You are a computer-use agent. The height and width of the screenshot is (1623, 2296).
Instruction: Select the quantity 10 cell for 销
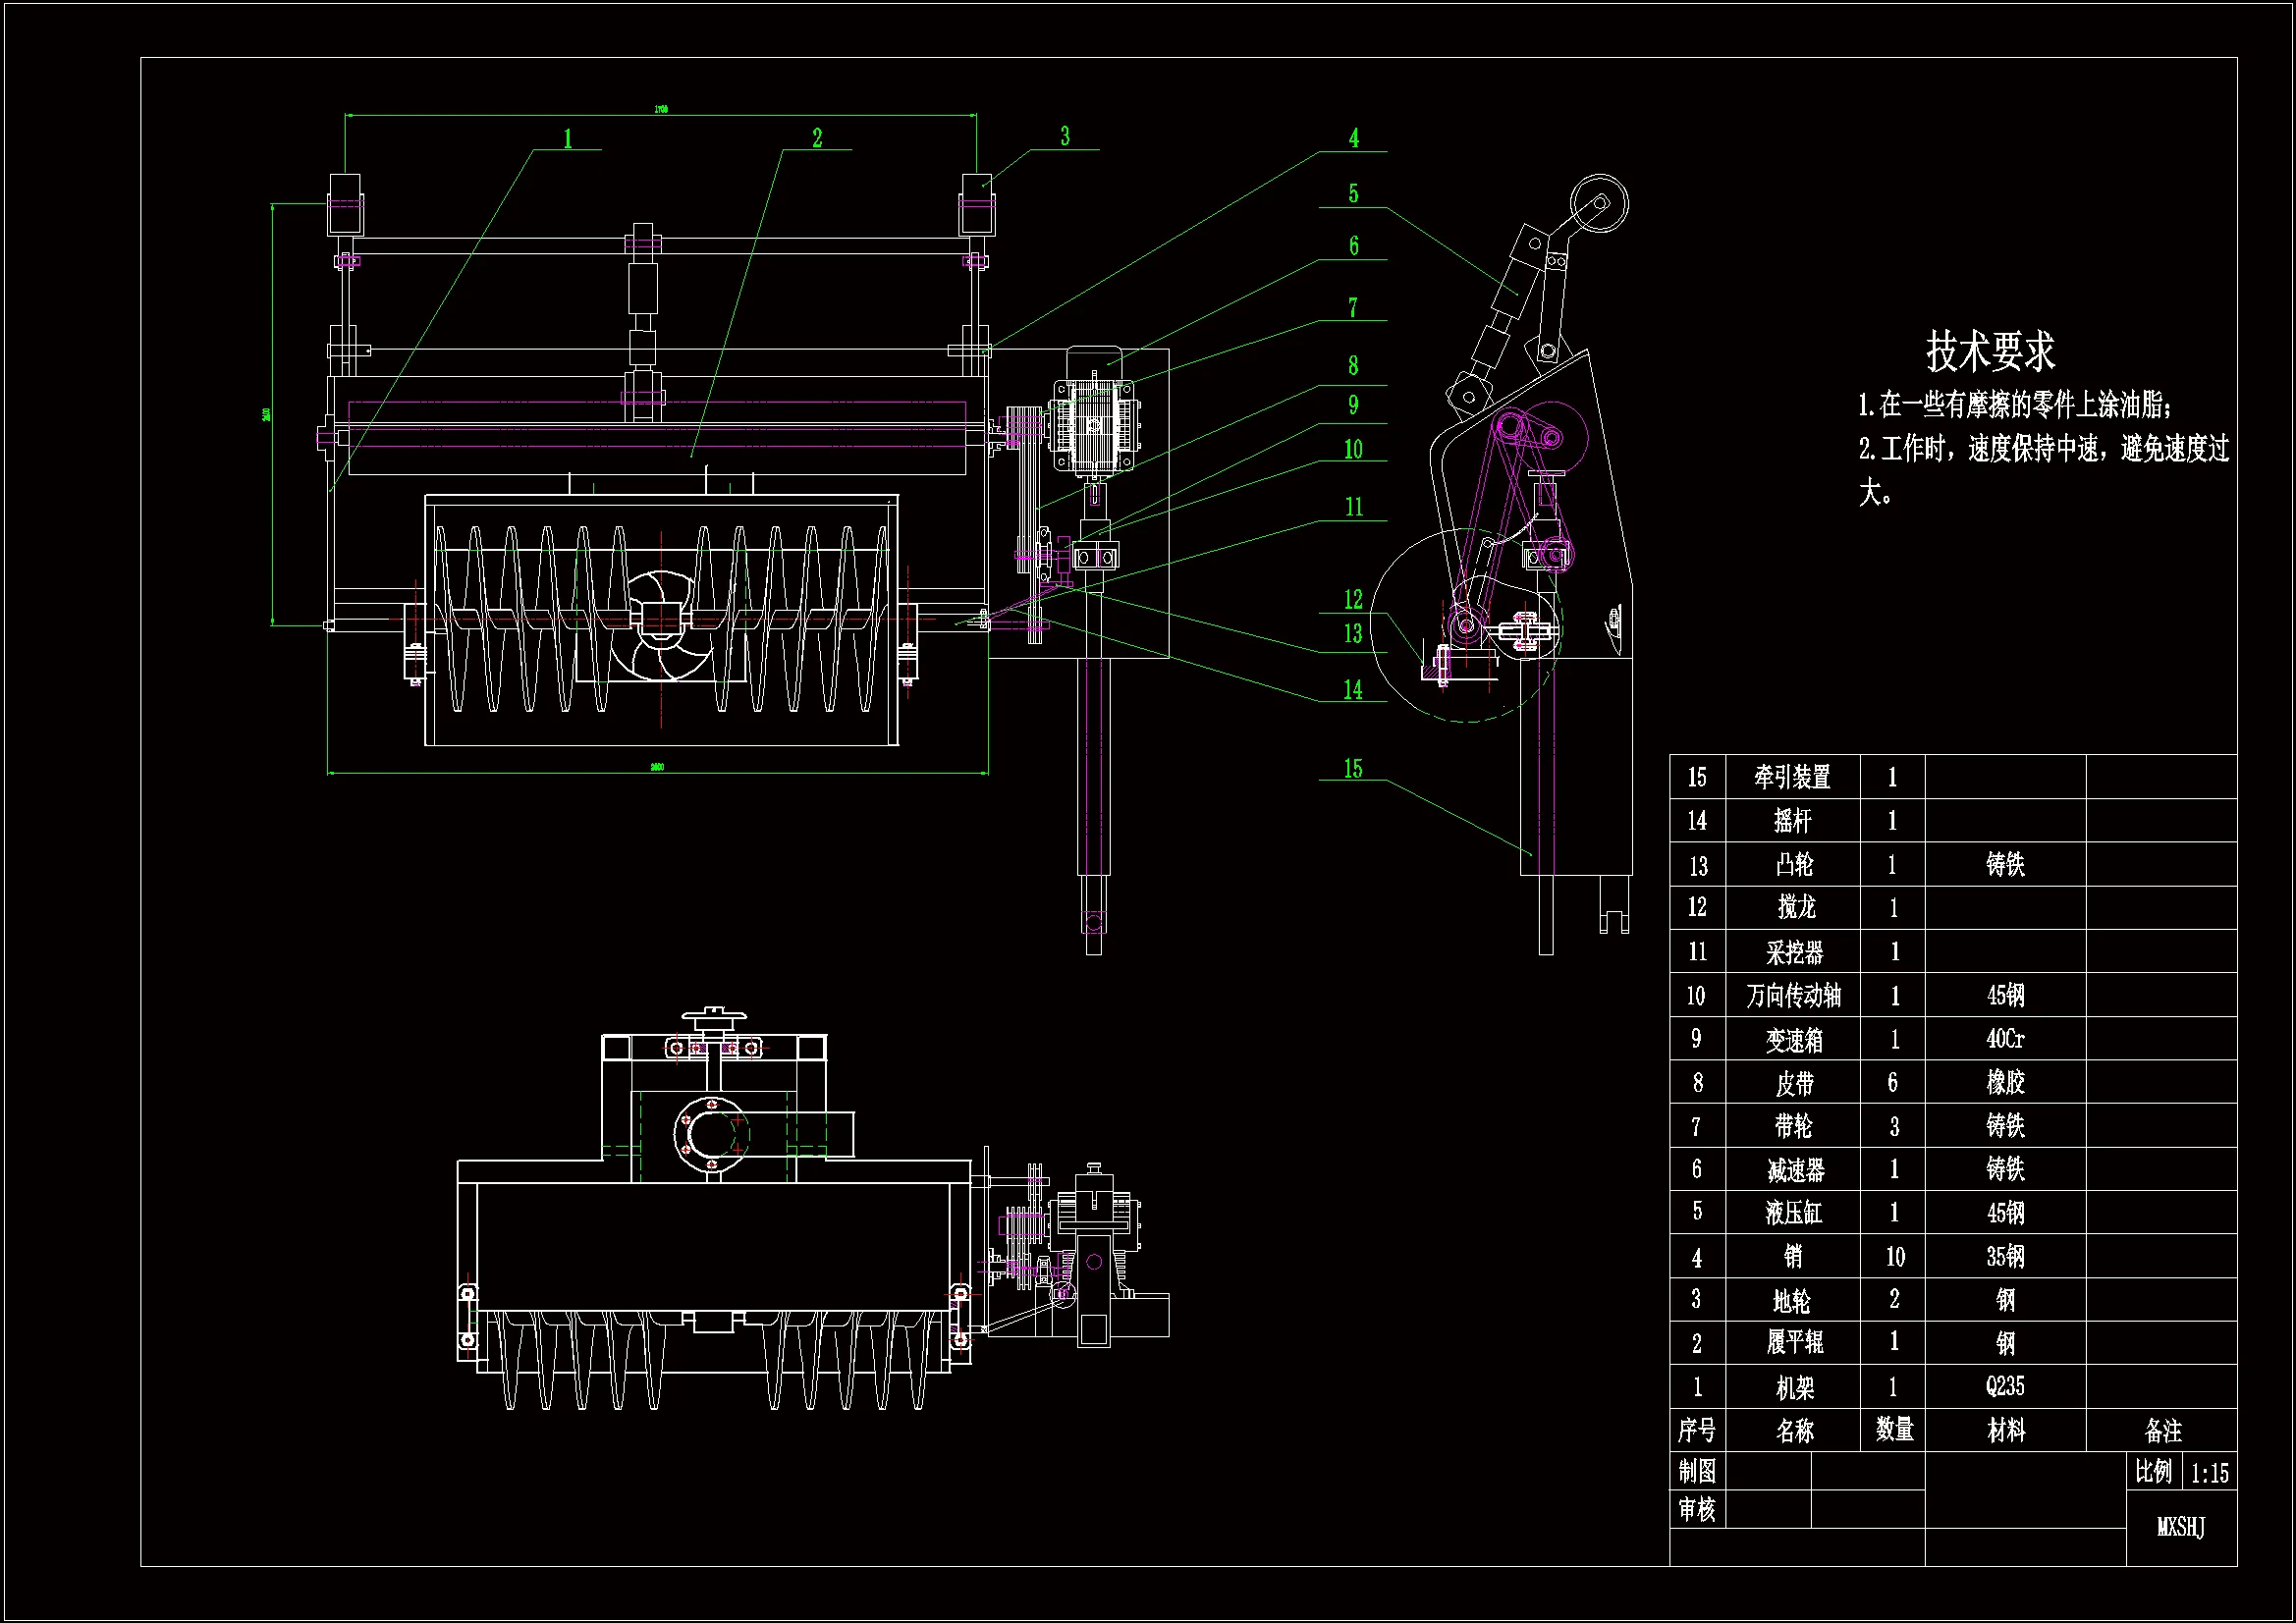[x=1894, y=1257]
